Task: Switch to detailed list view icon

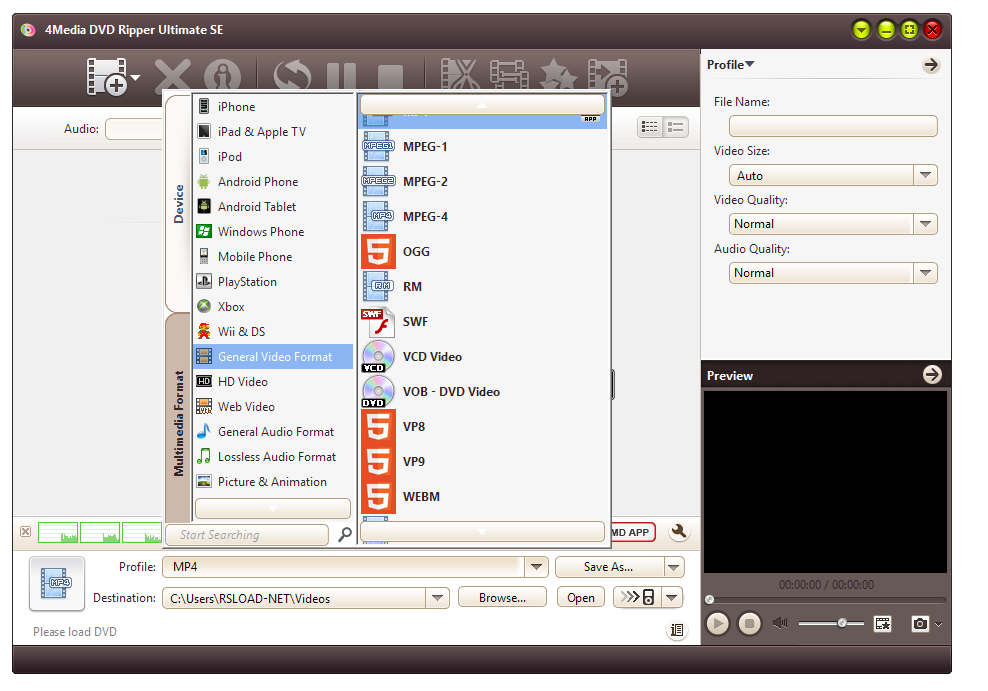Action: click(x=675, y=127)
